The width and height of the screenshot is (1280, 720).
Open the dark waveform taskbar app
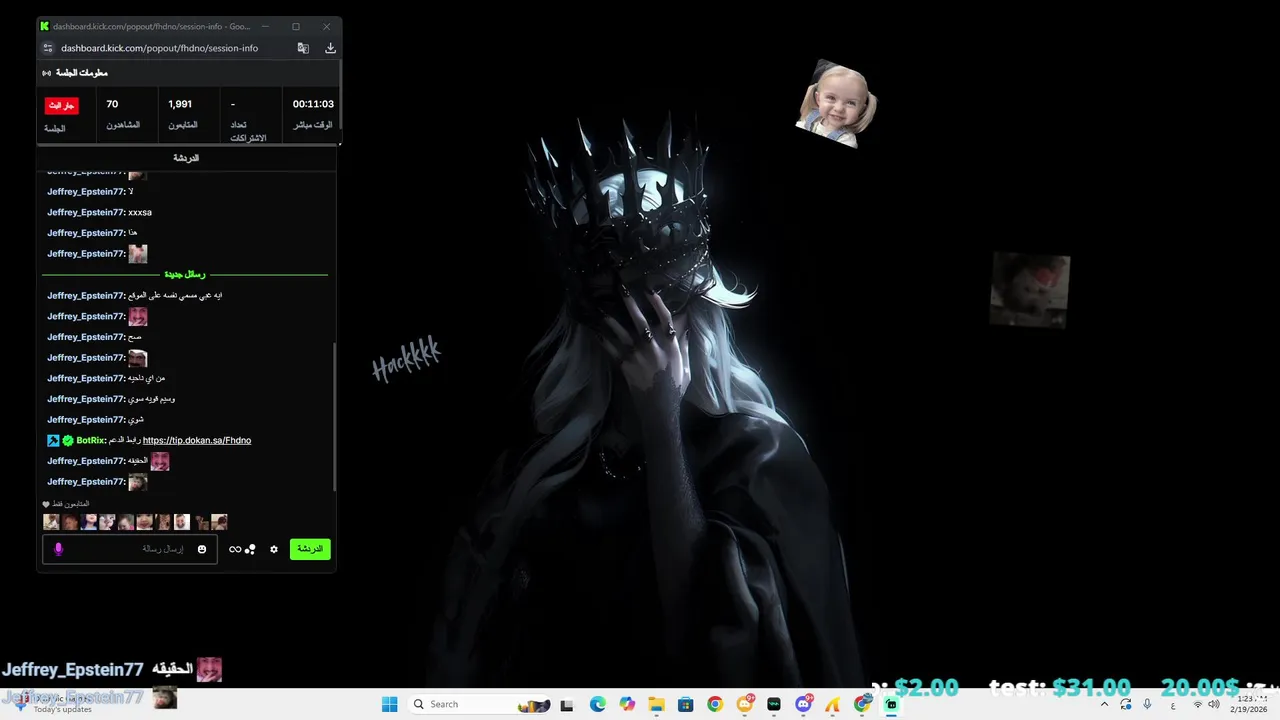click(773, 704)
